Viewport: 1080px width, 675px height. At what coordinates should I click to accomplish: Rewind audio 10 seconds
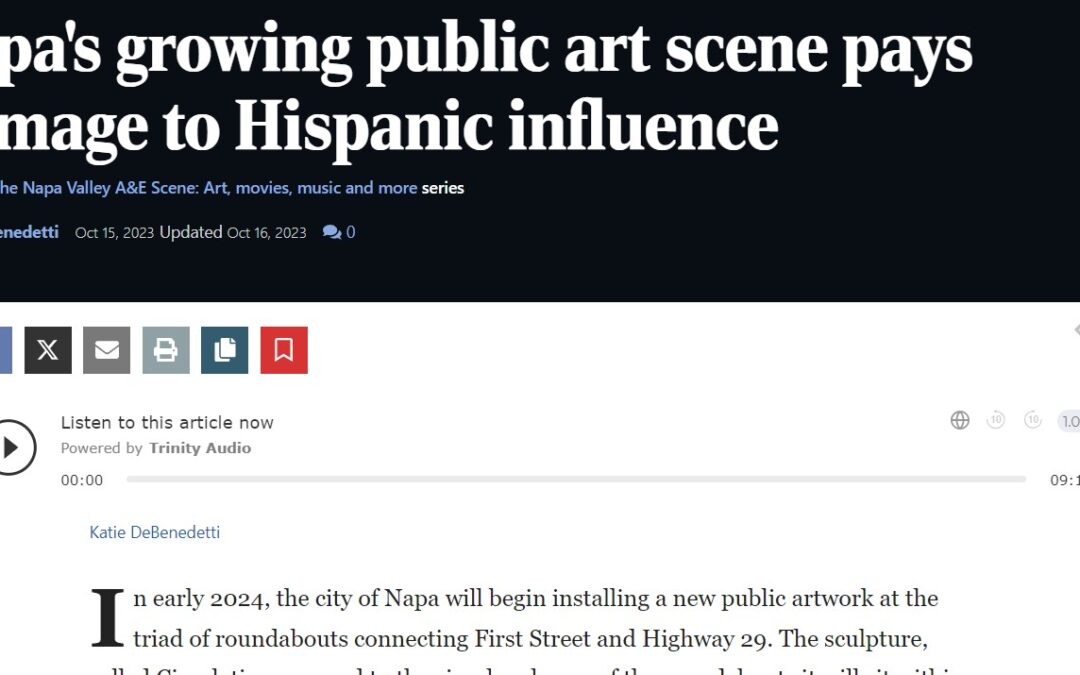[996, 420]
